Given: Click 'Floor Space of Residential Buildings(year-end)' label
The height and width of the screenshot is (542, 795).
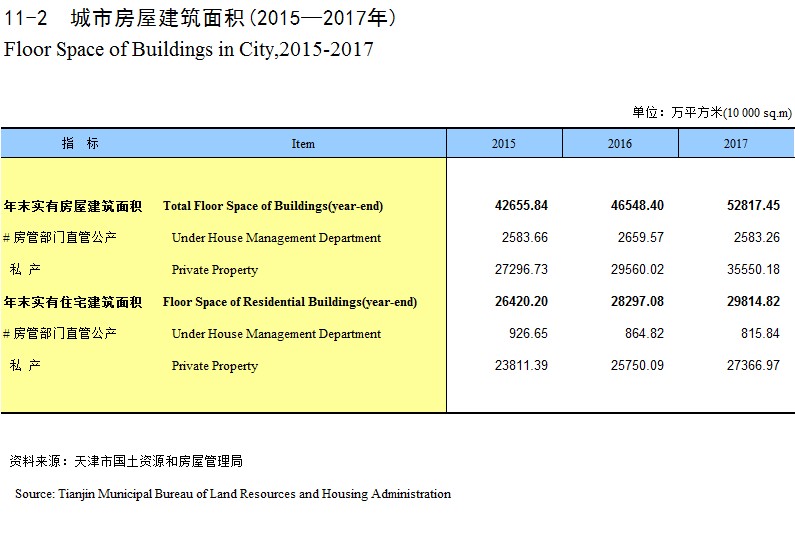Looking at the screenshot, I should pos(290,302).
